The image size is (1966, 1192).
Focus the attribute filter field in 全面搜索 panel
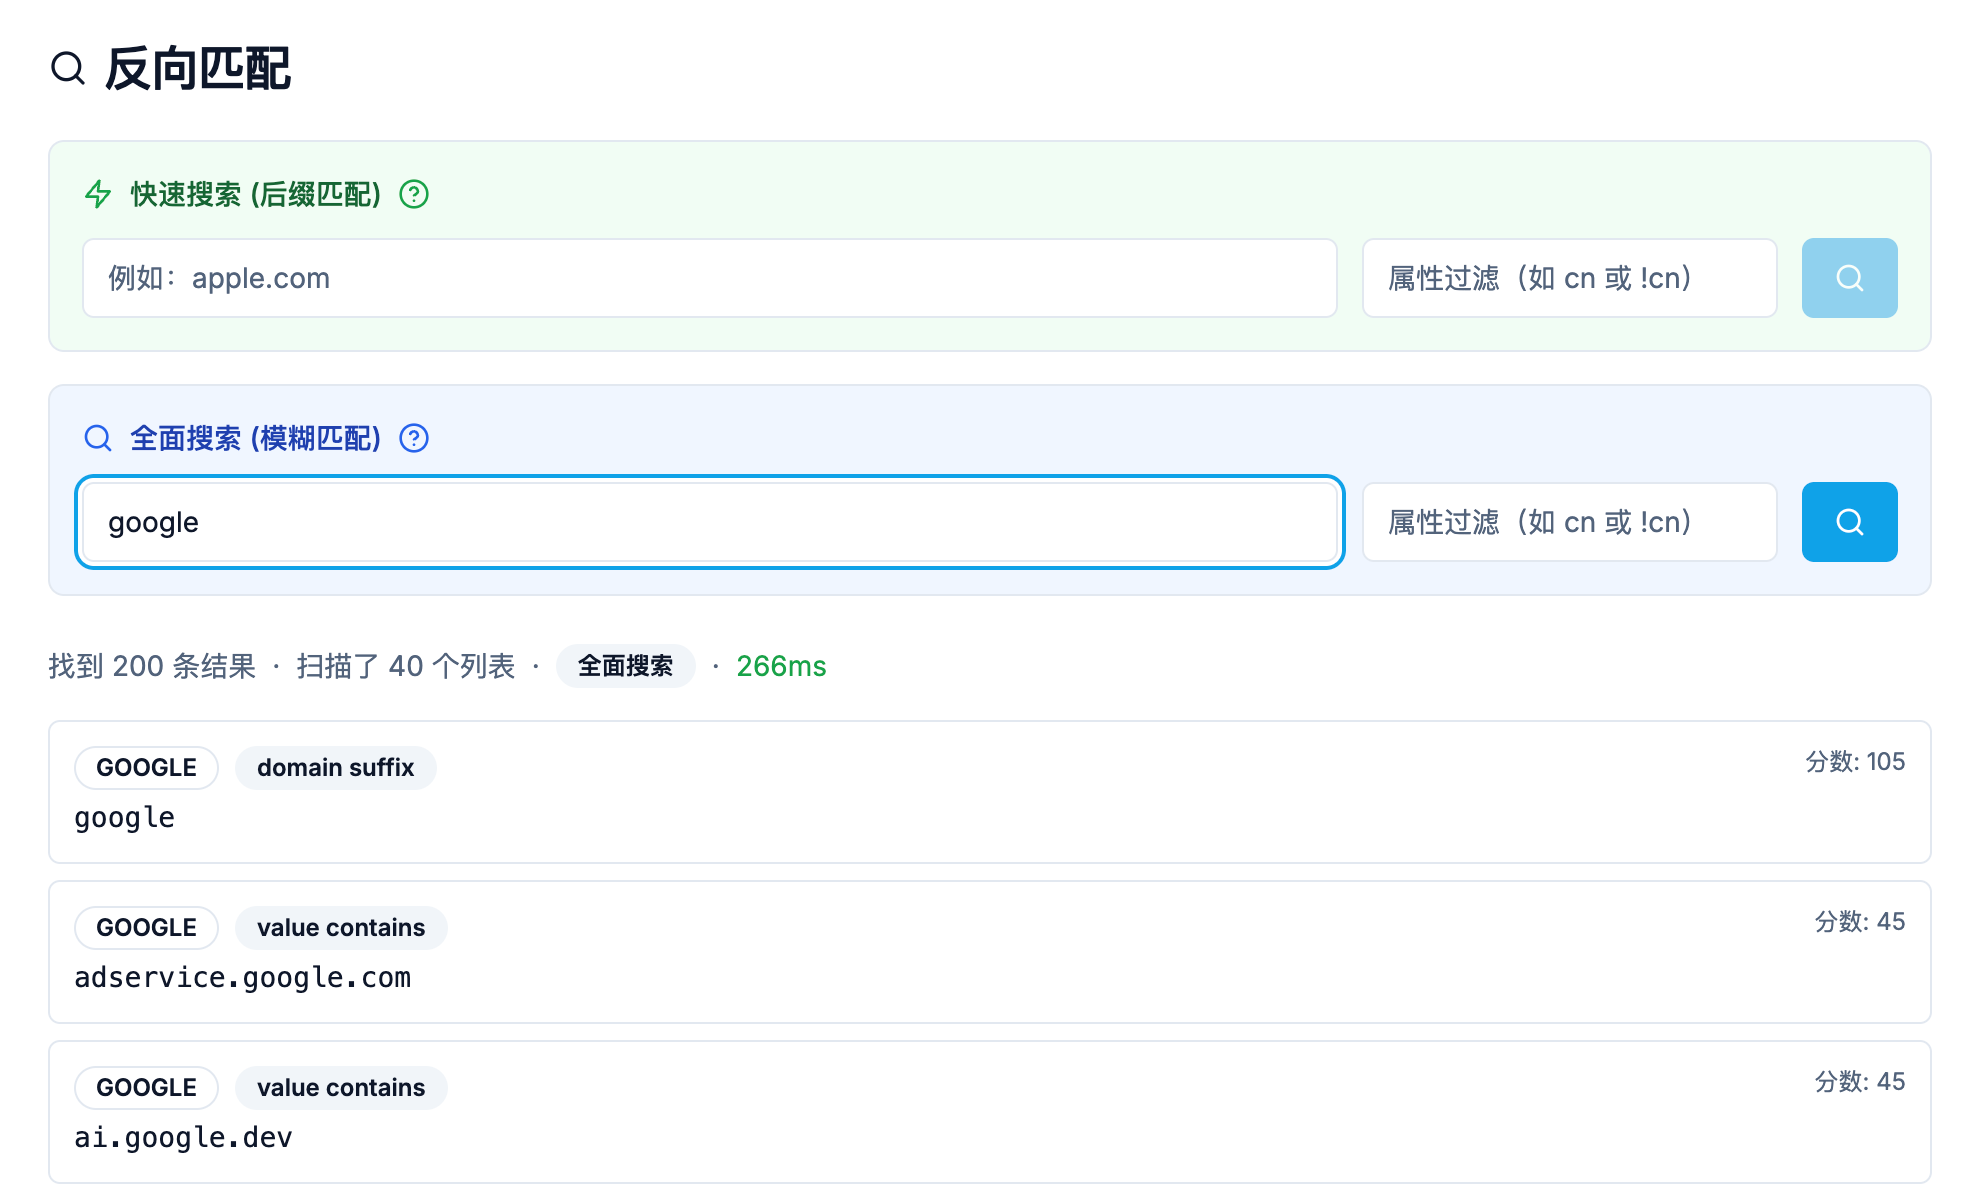[1569, 522]
